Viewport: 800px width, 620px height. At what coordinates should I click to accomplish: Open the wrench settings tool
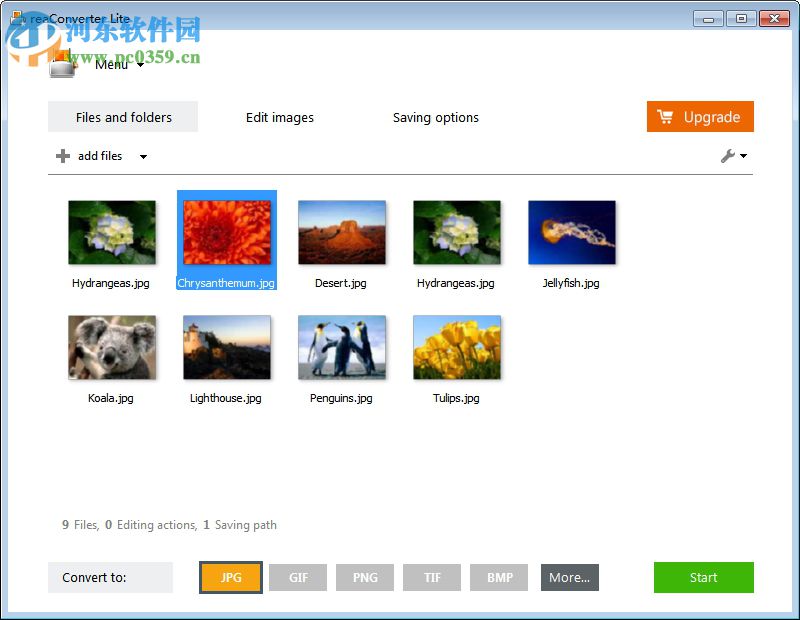[x=728, y=156]
